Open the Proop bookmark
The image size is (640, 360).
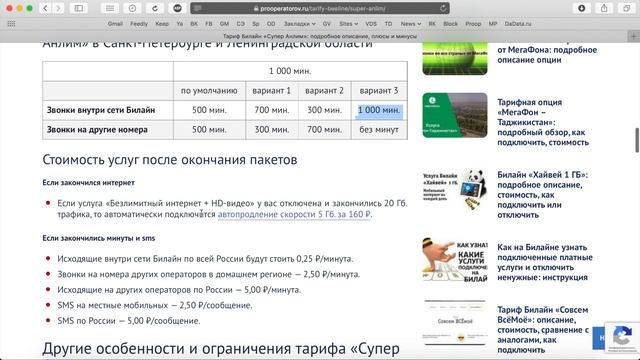(473, 24)
